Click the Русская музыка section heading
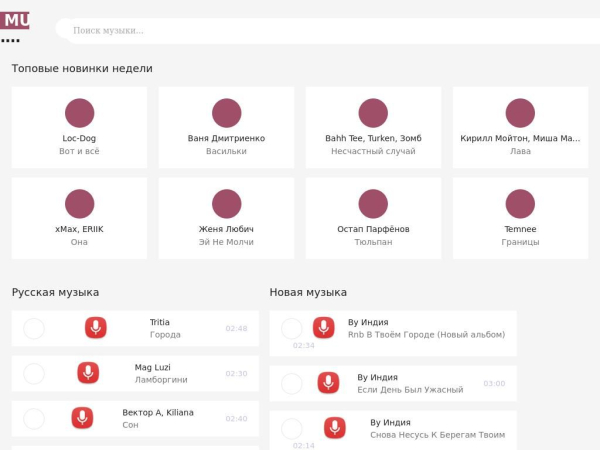 pyautogui.click(x=55, y=292)
